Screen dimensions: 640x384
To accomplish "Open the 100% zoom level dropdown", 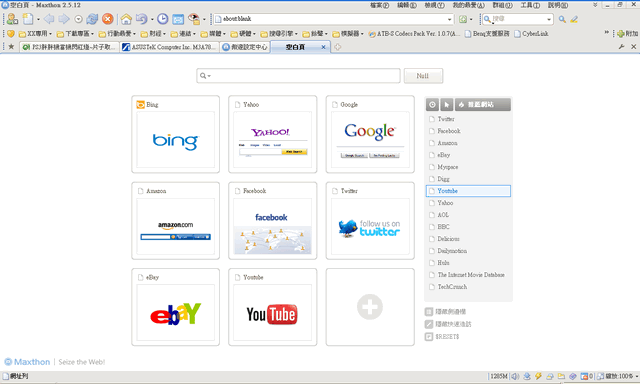I will tap(636, 376).
